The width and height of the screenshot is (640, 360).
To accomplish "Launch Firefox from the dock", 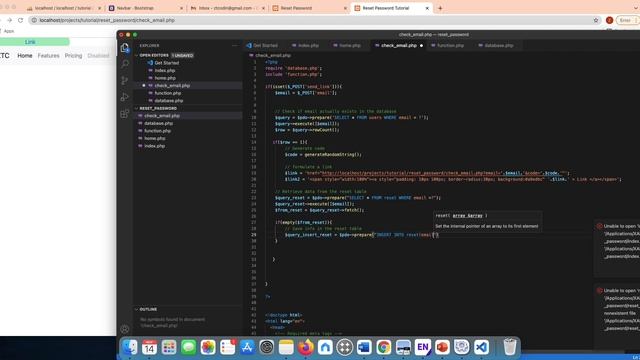I will pos(306,347).
